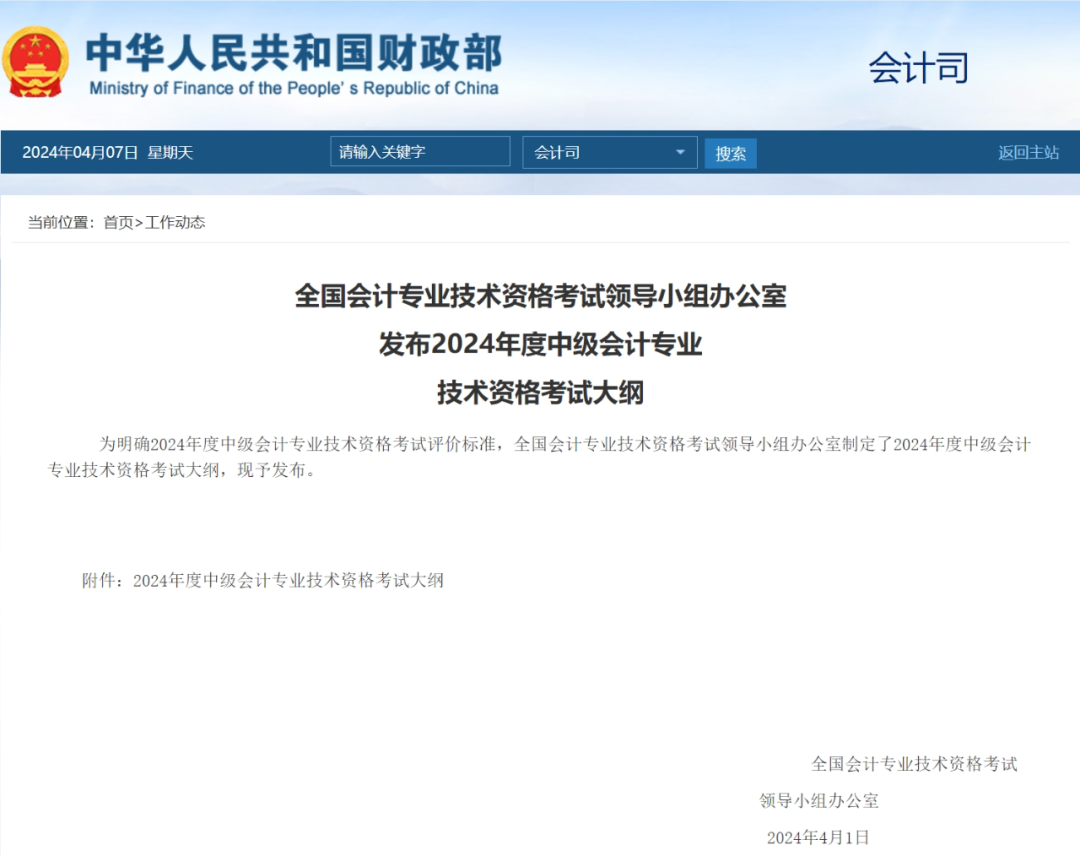Go to 首页 in breadcrumb

tap(118, 222)
